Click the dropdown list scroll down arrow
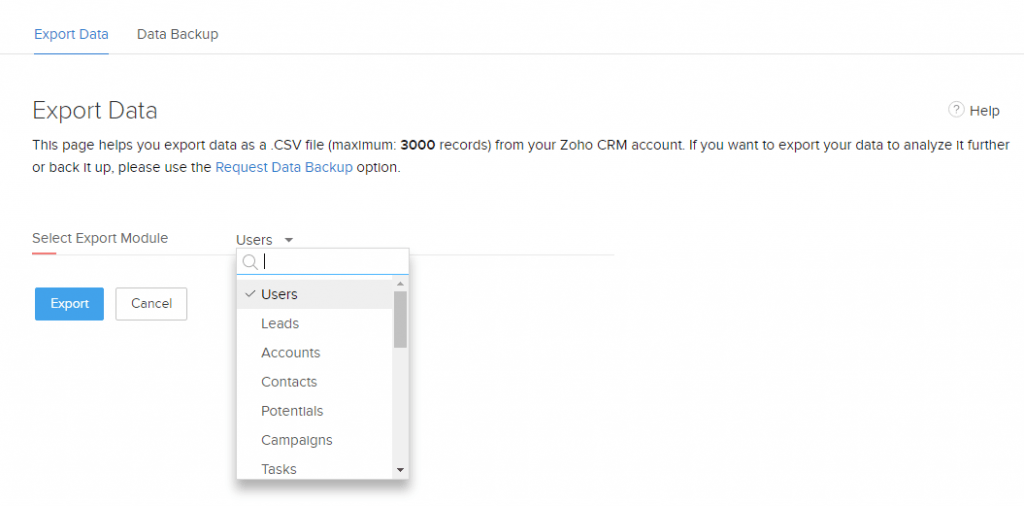 click(400, 469)
